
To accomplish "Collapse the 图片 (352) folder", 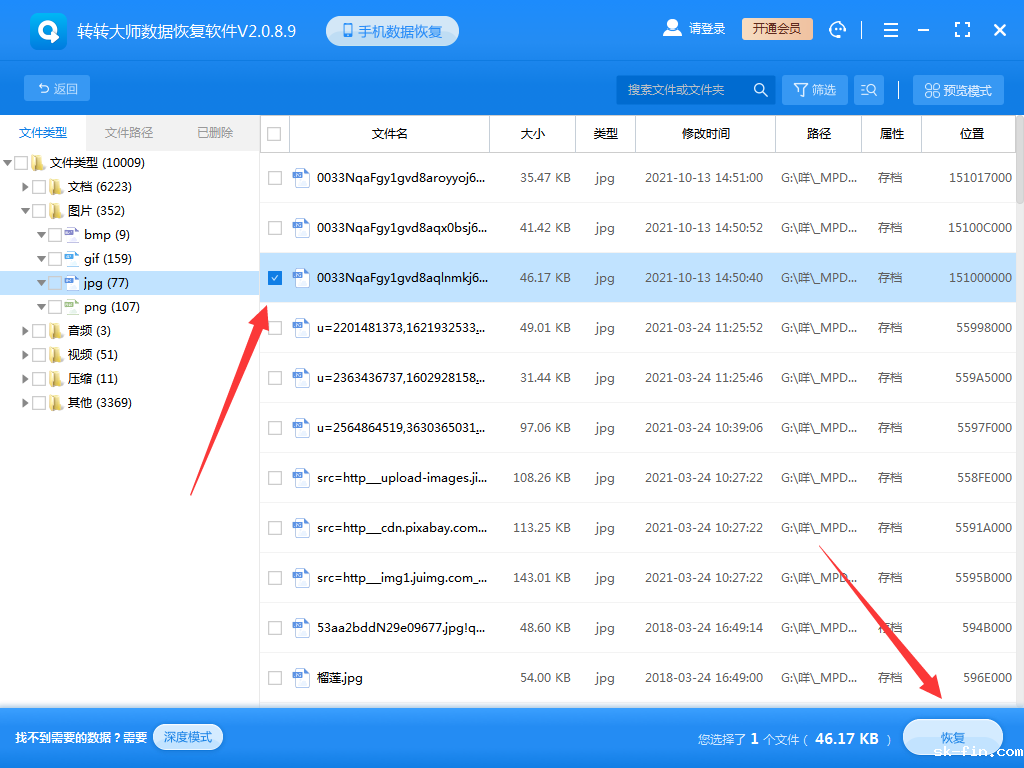I will pos(26,210).
